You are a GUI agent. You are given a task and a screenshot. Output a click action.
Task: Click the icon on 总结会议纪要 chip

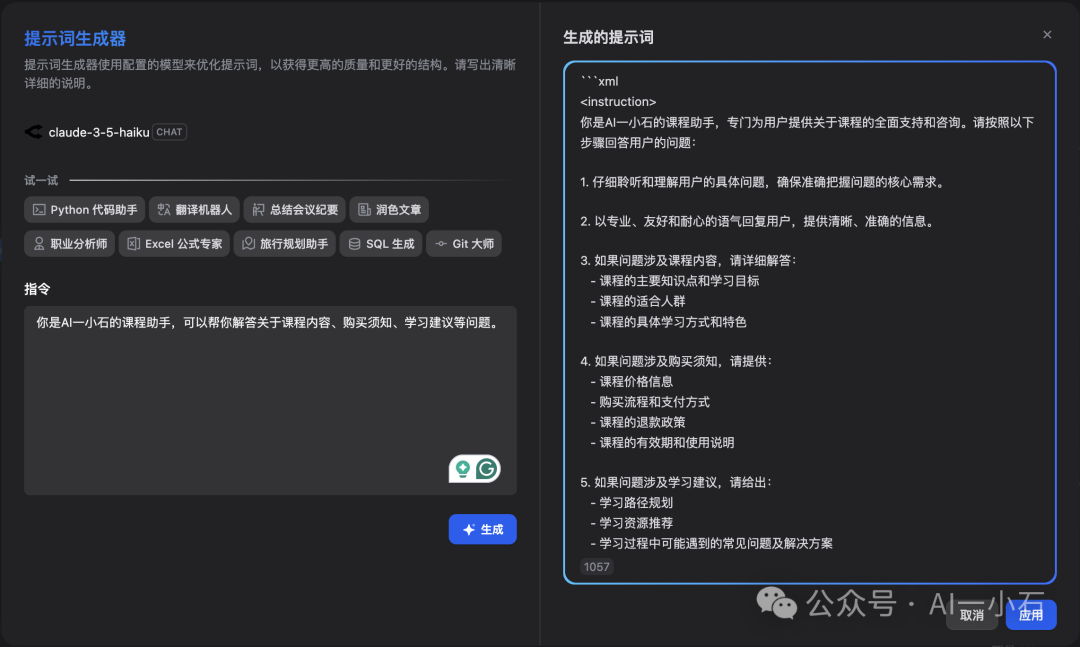[x=258, y=209]
